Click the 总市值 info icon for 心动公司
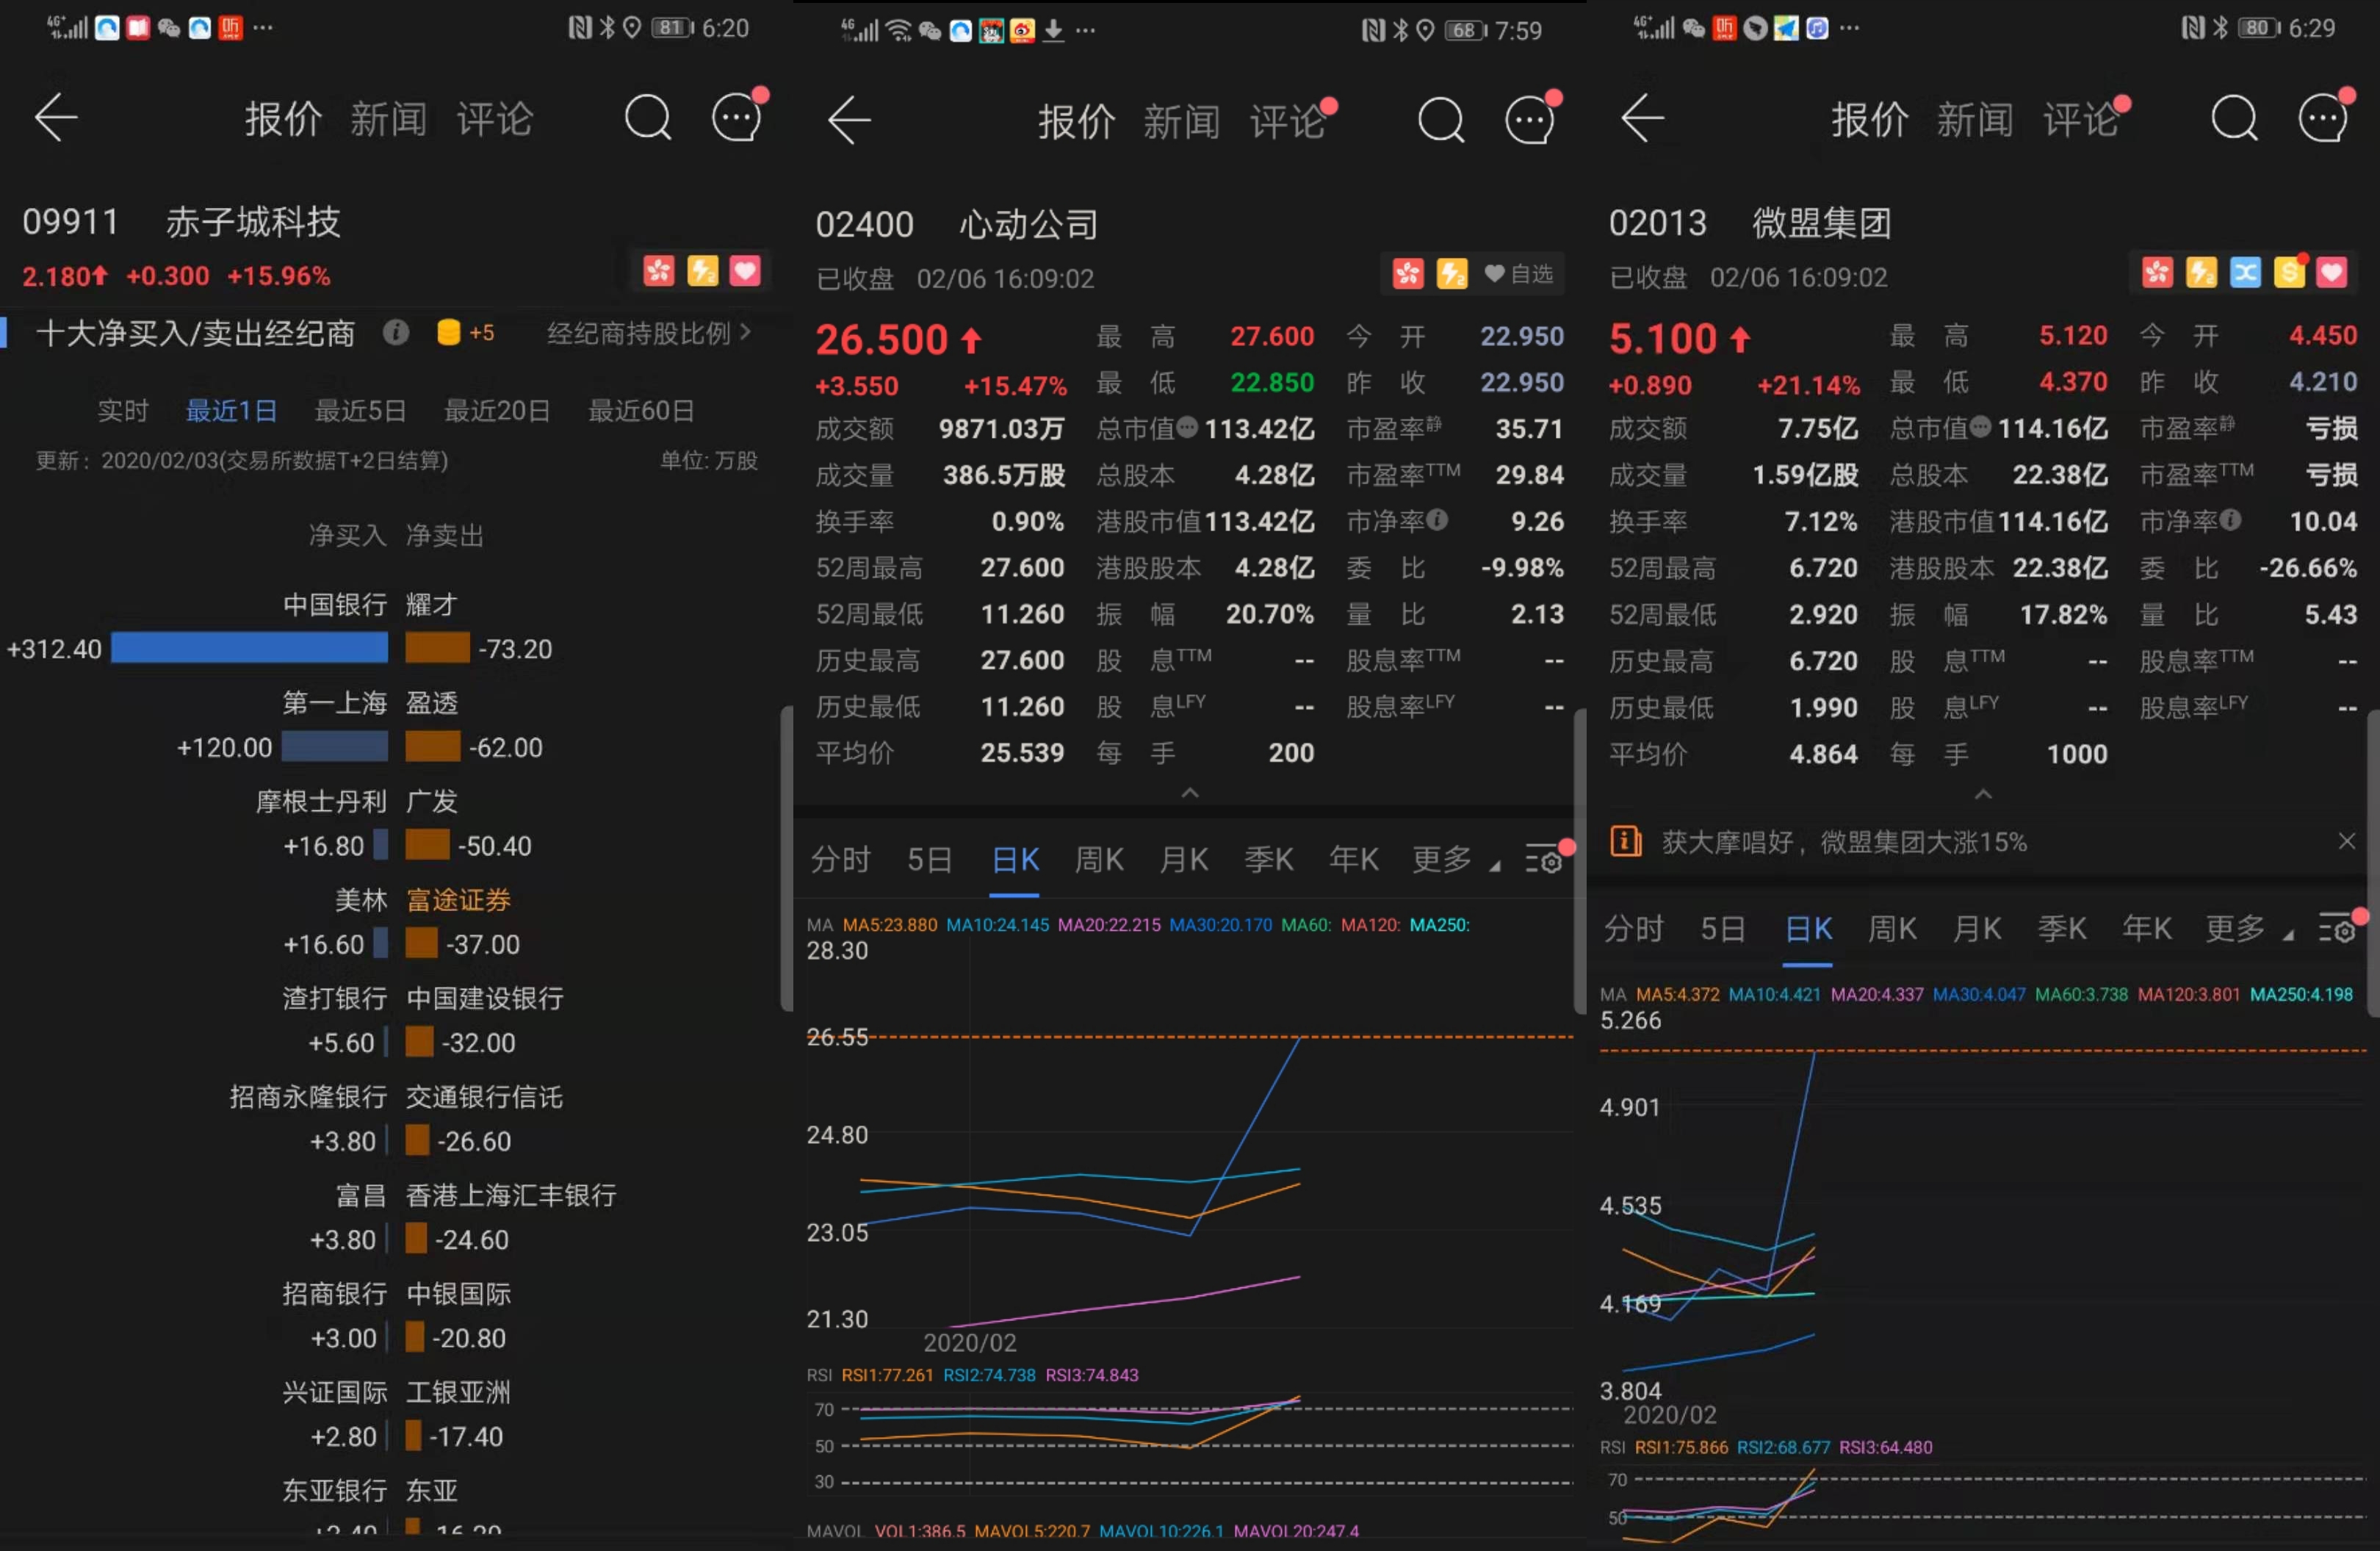The width and height of the screenshot is (2380, 1551). (x=1187, y=428)
